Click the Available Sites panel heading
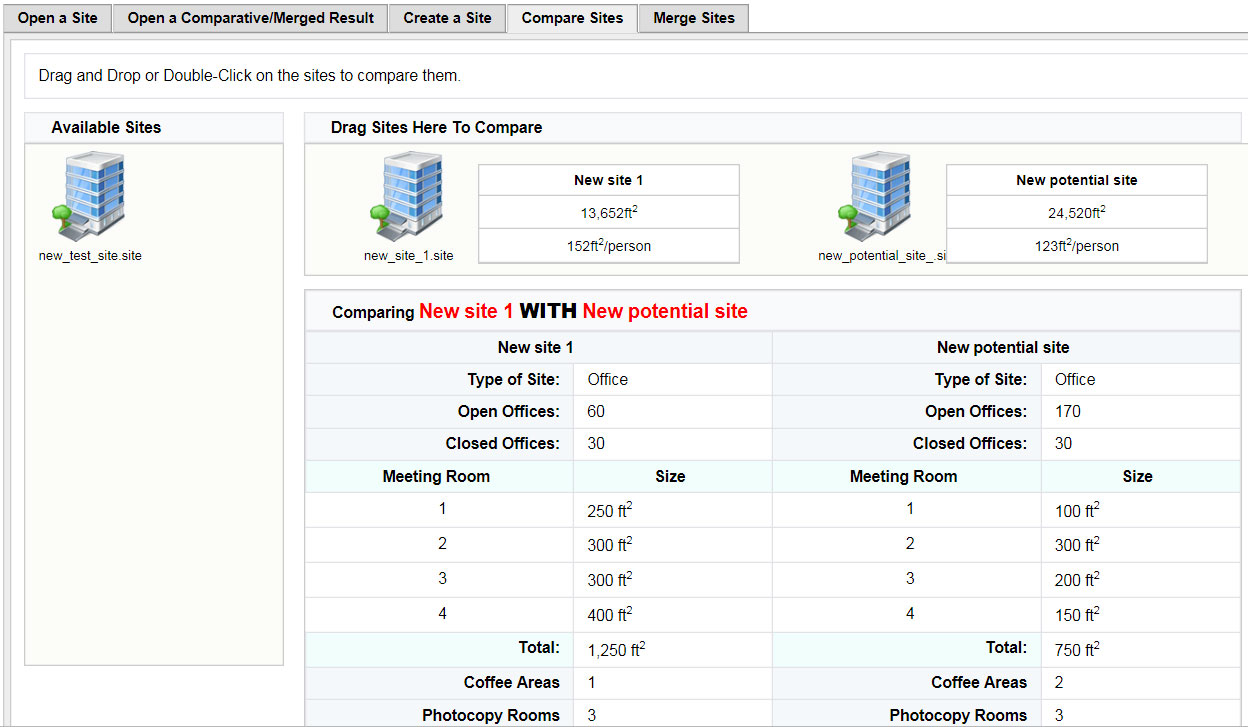 [x=106, y=127]
